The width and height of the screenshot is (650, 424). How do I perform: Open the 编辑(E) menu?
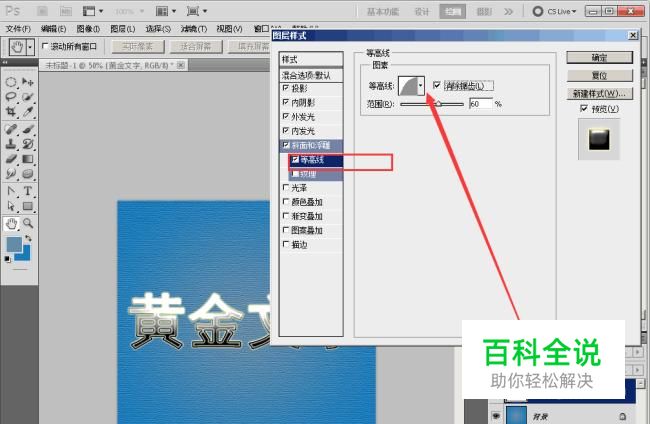tap(53, 29)
